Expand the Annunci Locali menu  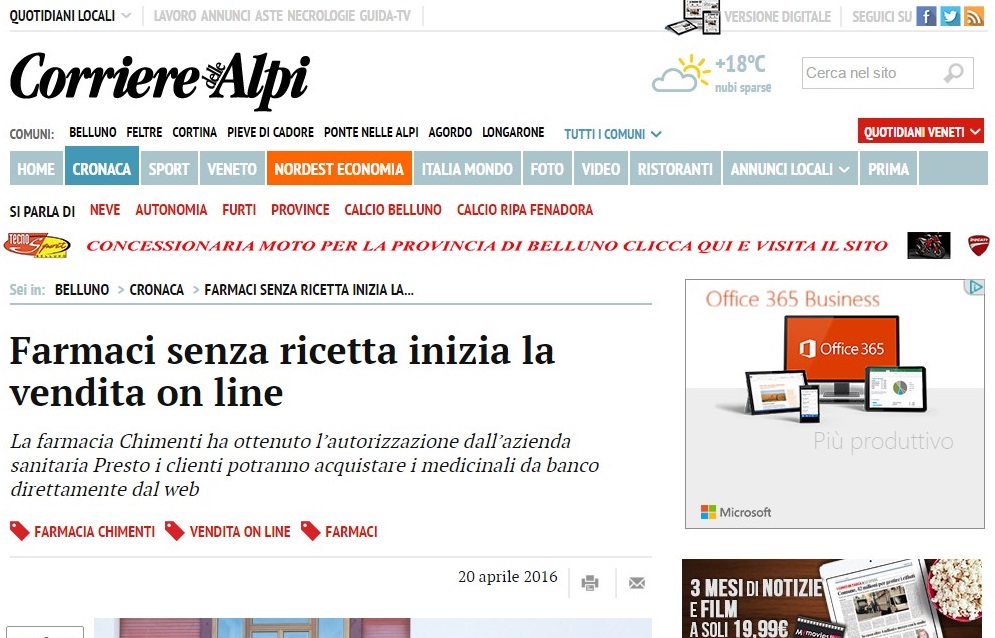pyautogui.click(x=790, y=169)
